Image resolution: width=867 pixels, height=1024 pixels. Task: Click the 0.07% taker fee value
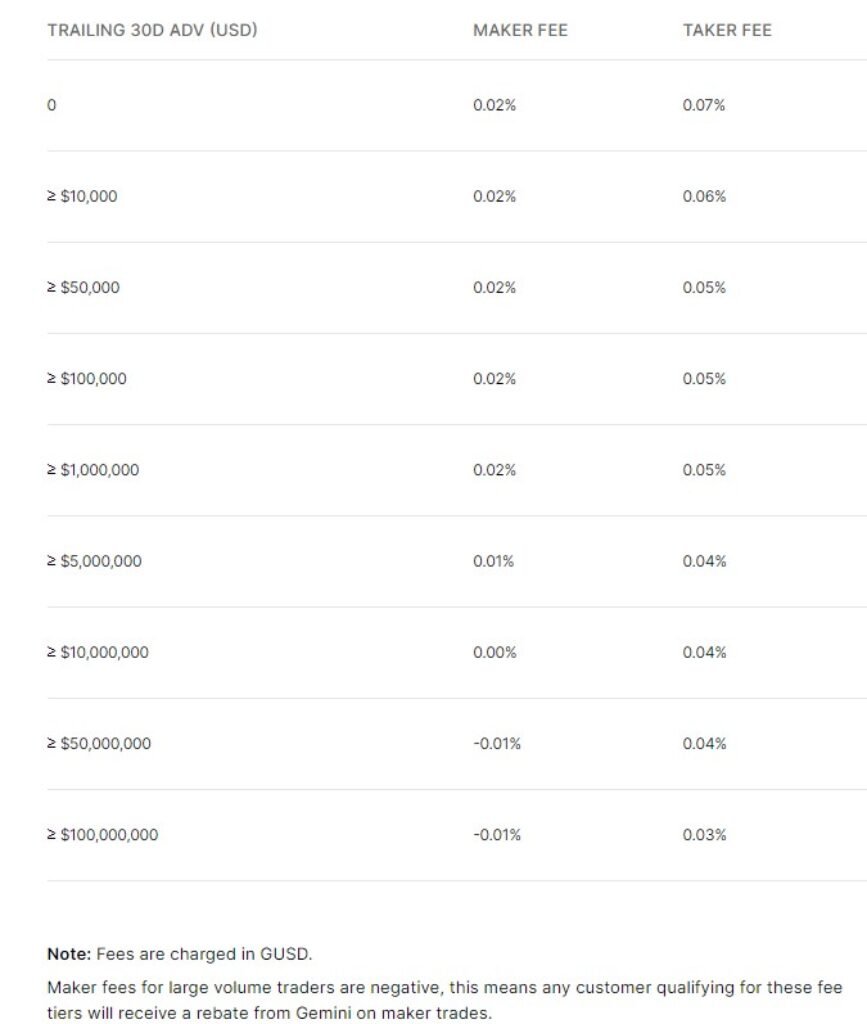[704, 105]
